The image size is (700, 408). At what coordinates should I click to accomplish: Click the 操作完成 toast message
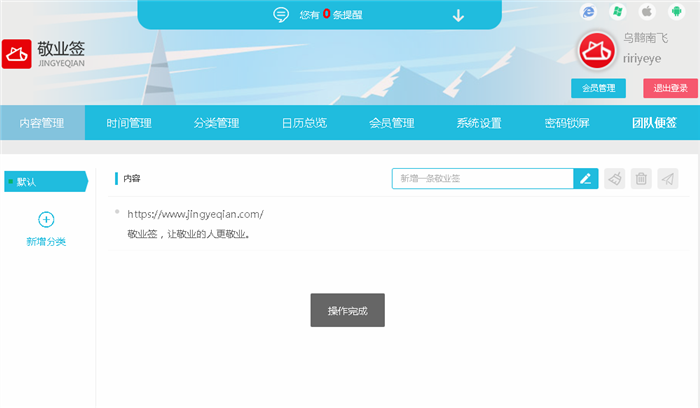pos(348,310)
